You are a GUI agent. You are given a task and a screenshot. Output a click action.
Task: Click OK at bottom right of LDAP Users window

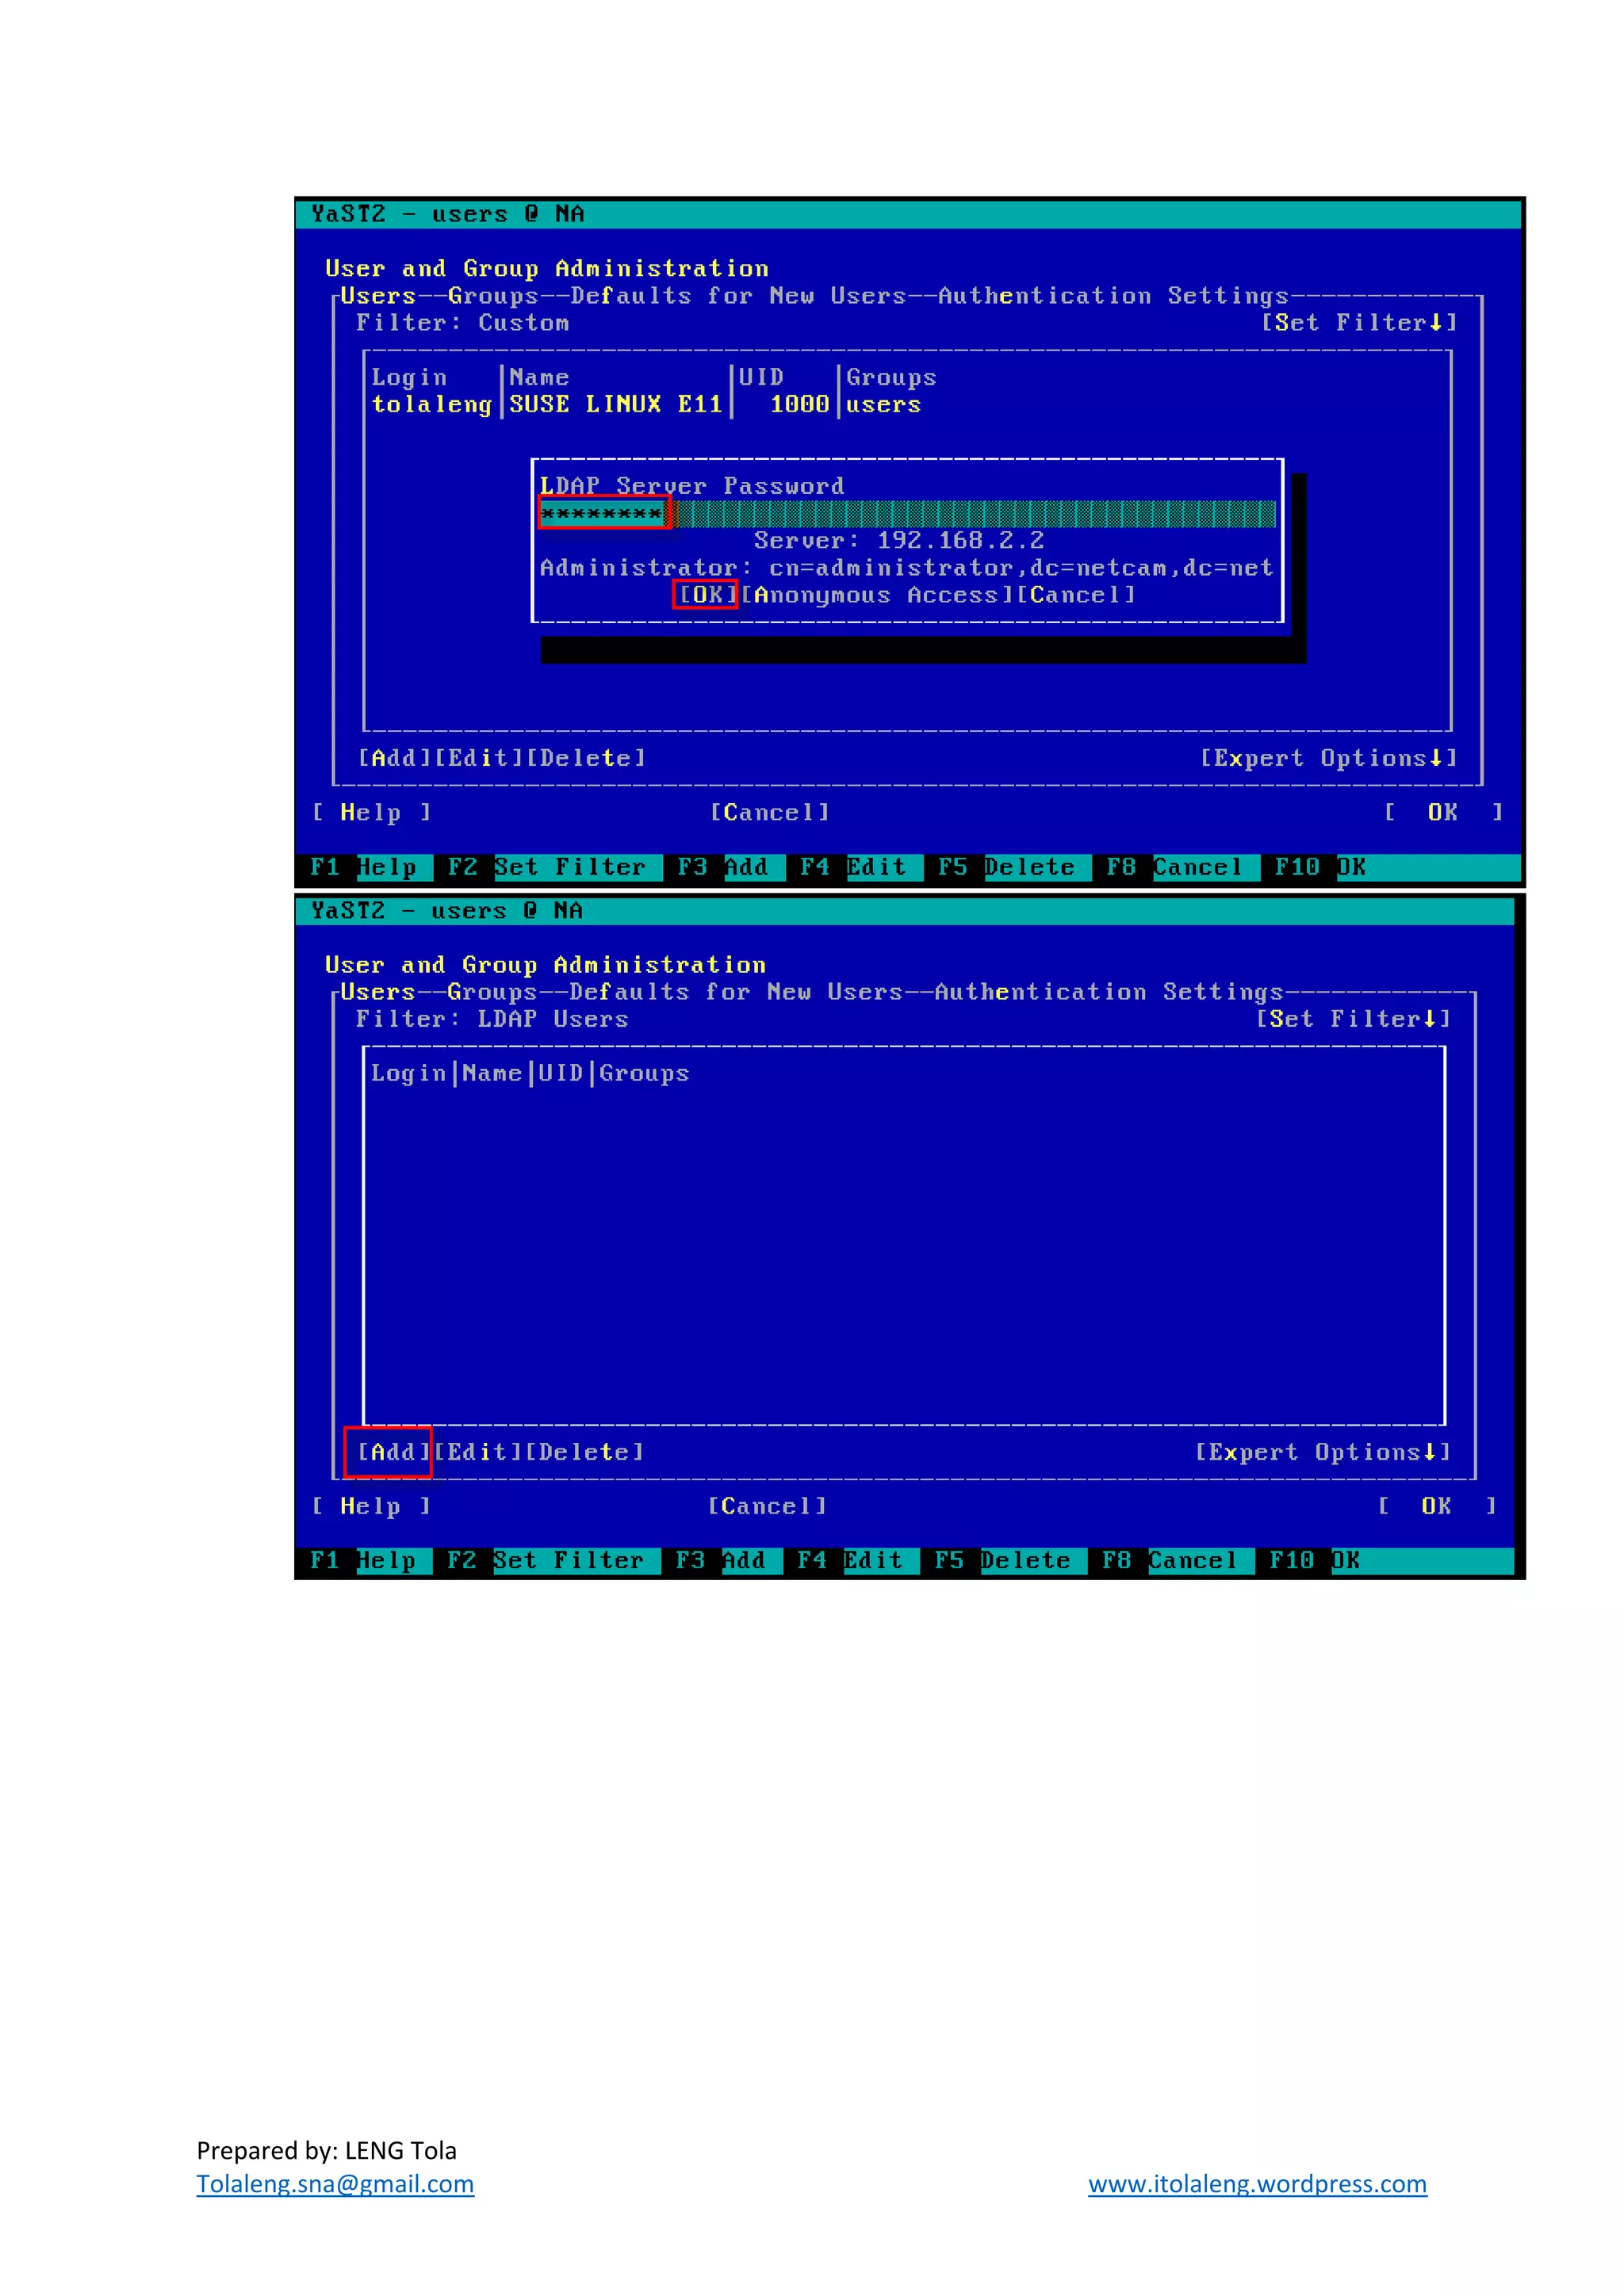[1436, 1506]
